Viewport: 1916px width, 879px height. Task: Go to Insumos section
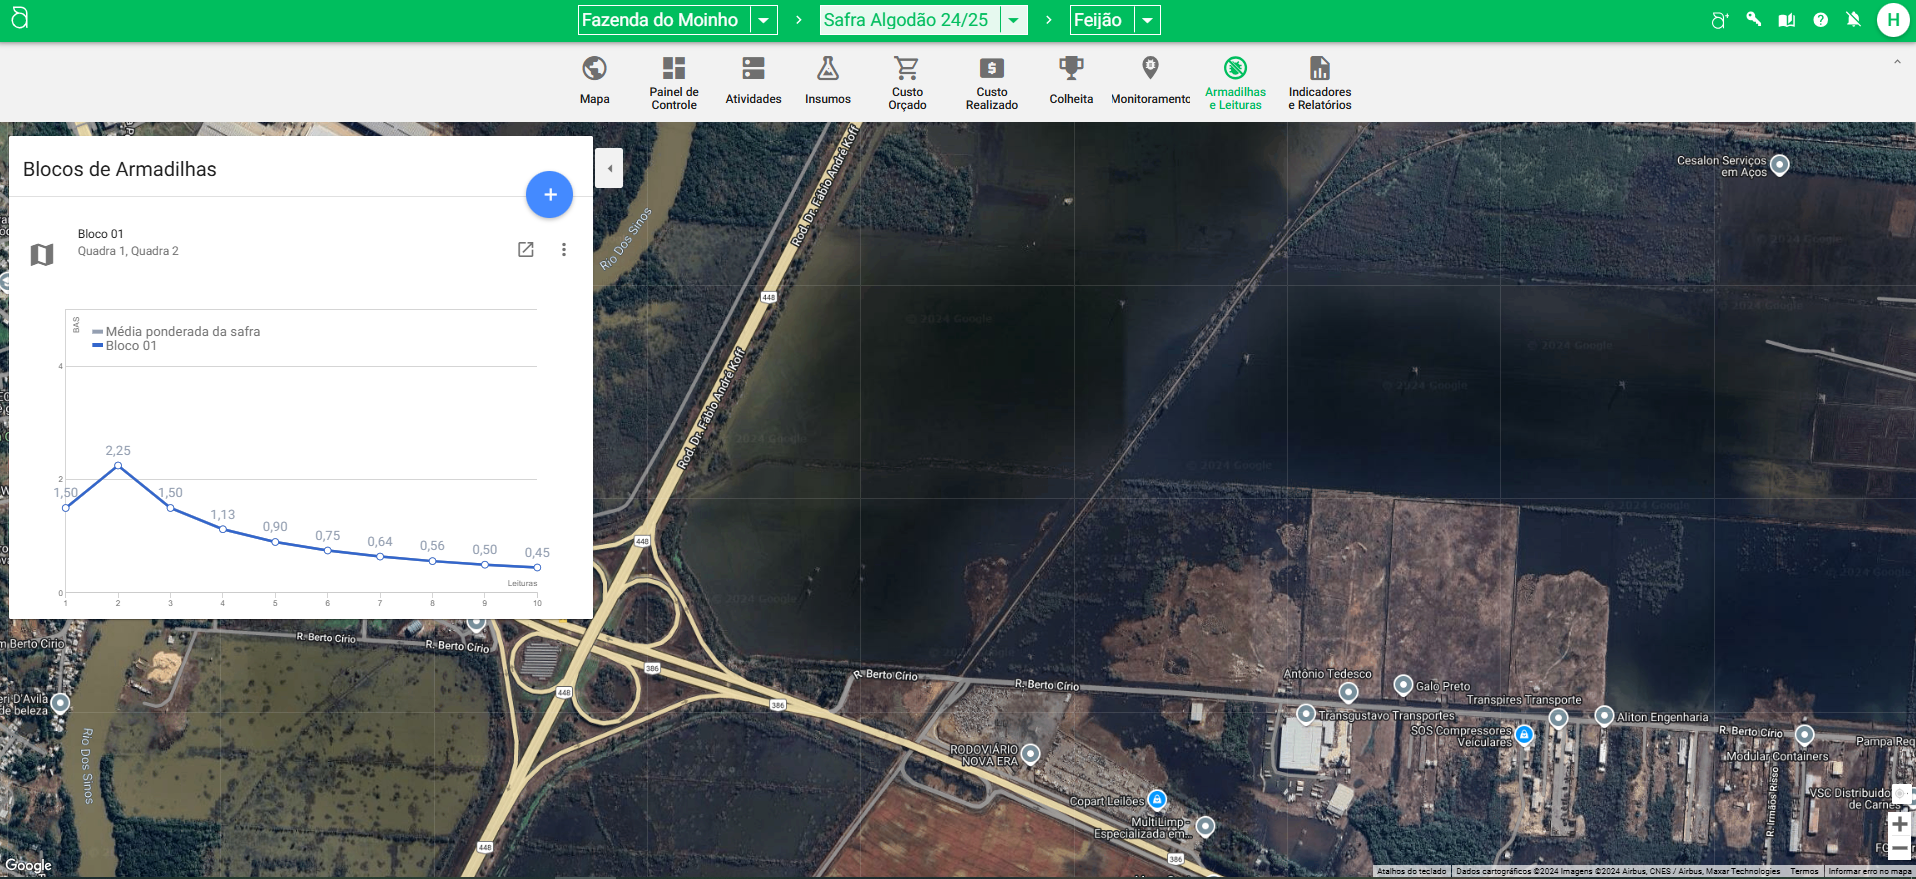(x=827, y=80)
